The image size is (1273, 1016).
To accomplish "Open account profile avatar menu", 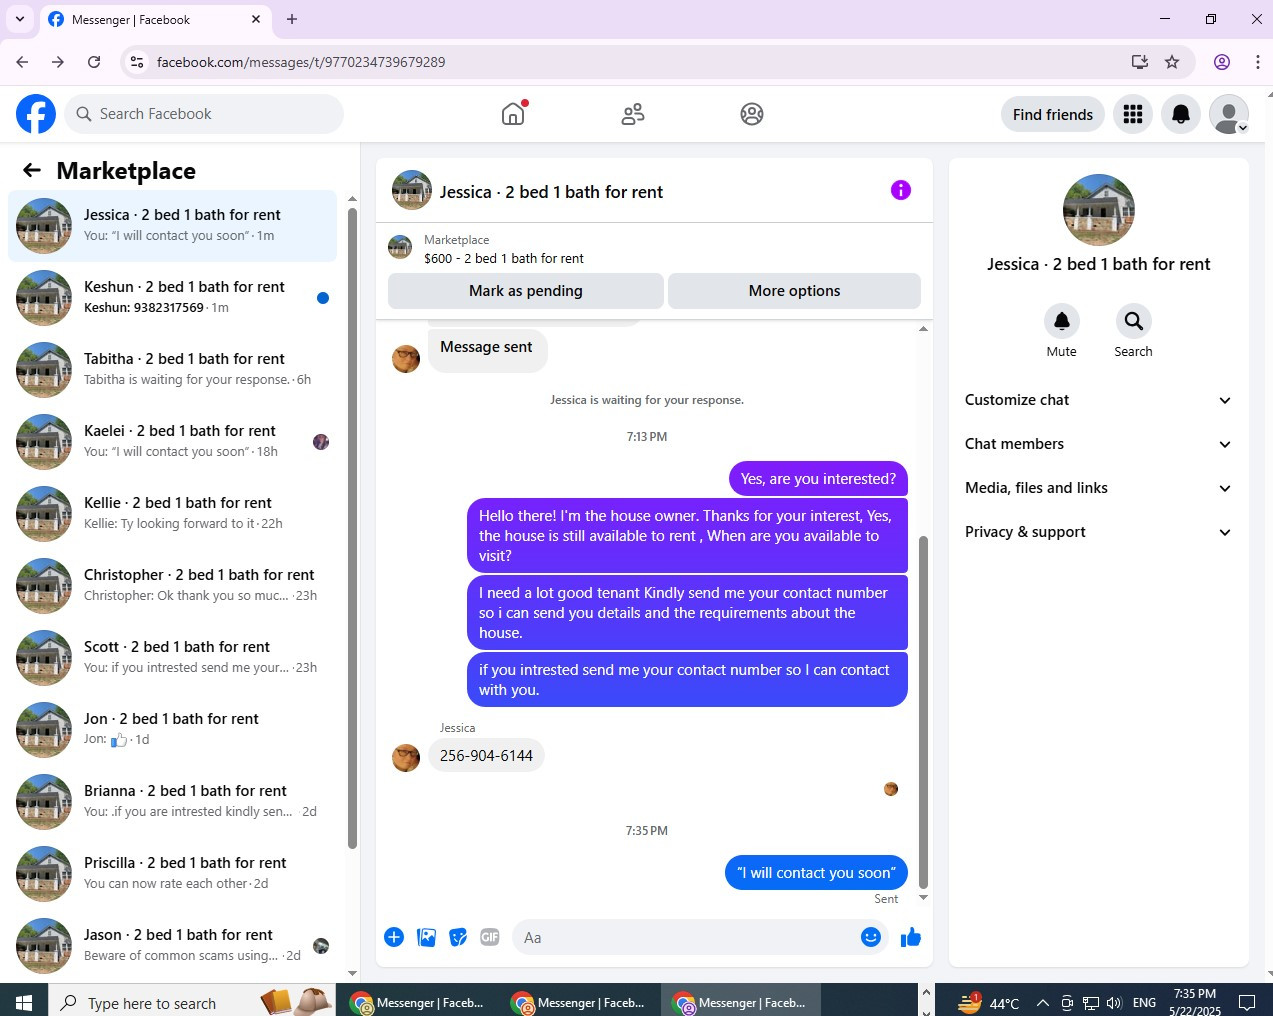I will 1229,114.
